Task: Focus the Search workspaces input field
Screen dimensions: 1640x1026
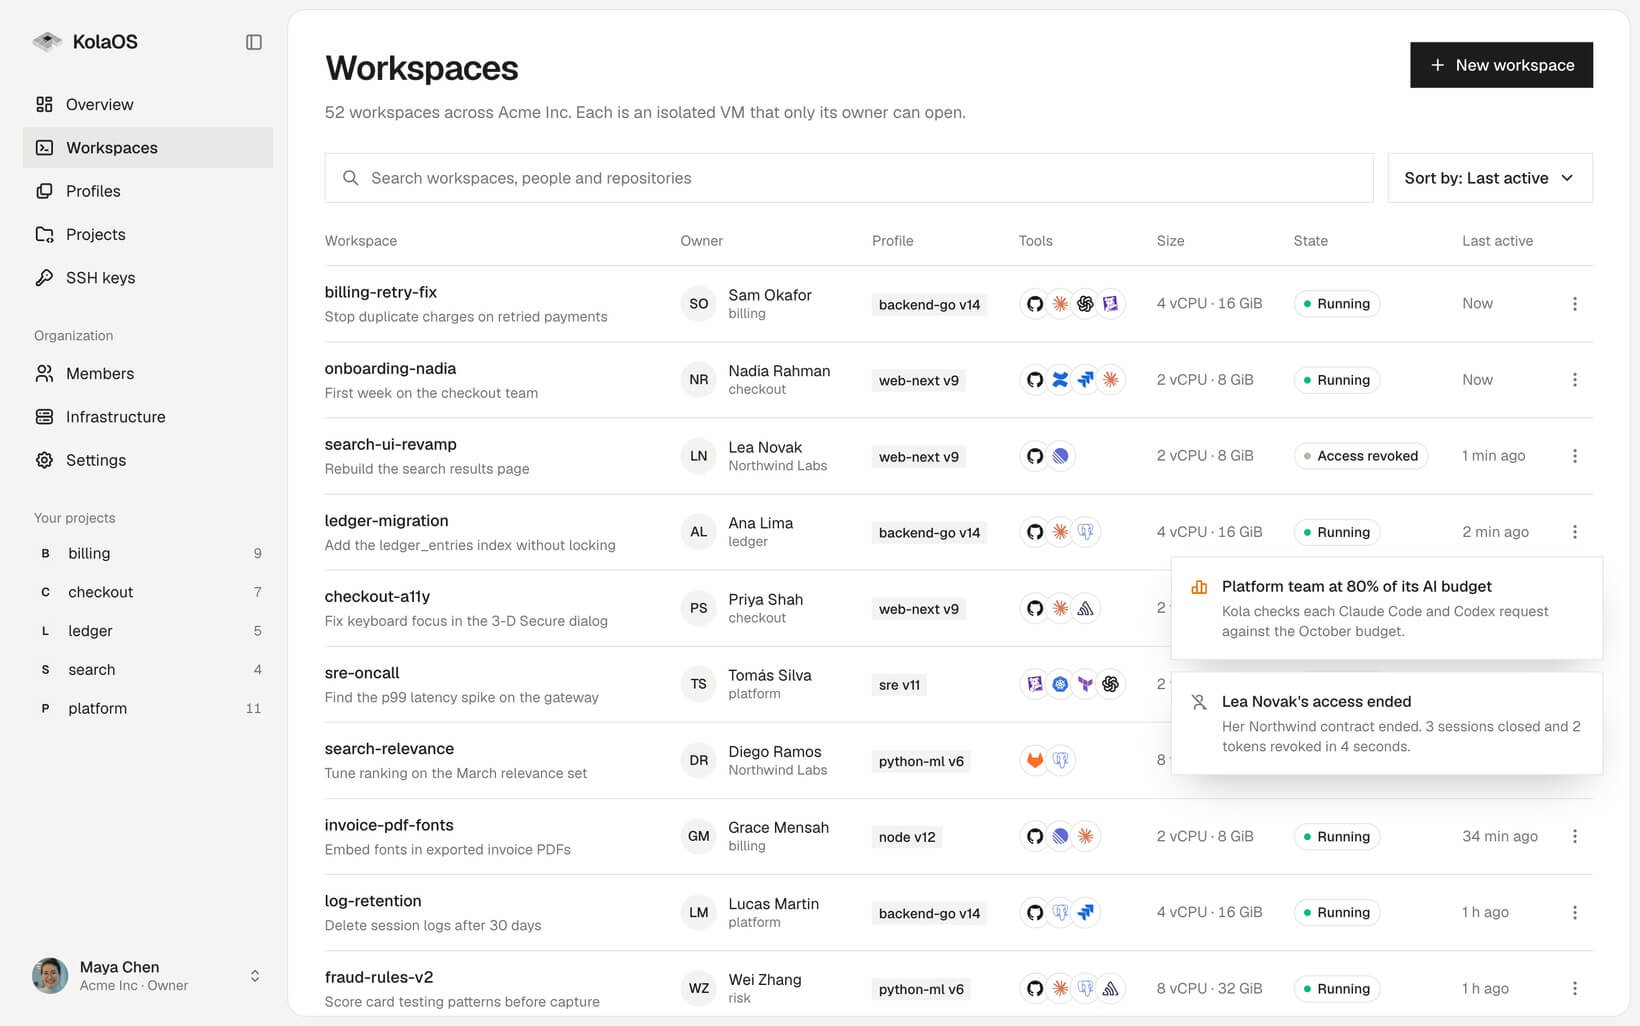Action: point(848,178)
